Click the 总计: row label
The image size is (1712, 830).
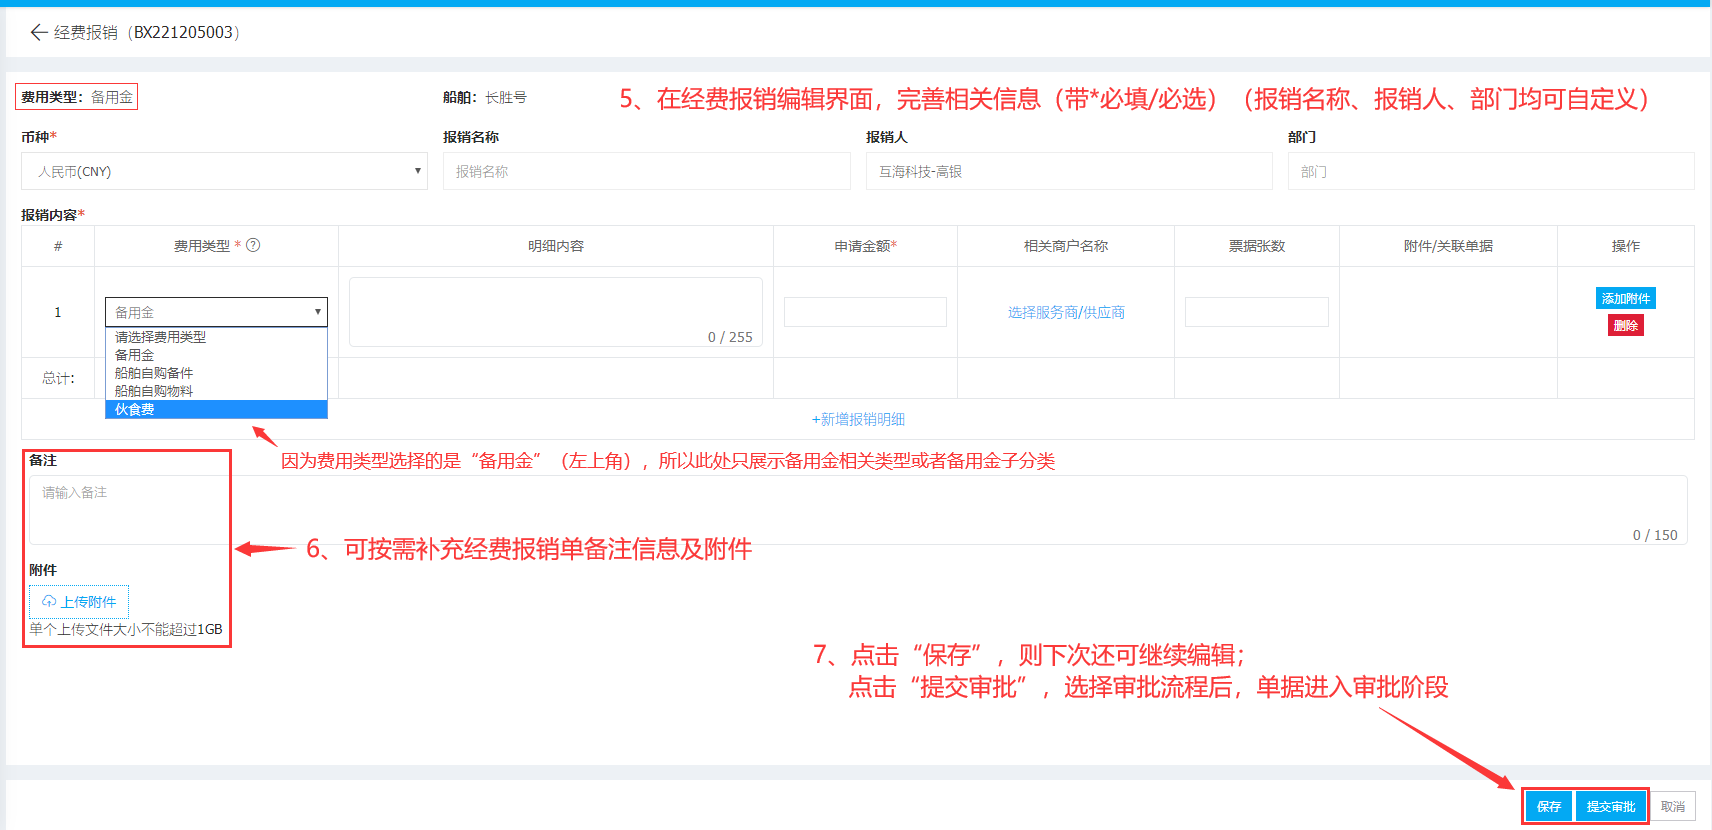(58, 378)
